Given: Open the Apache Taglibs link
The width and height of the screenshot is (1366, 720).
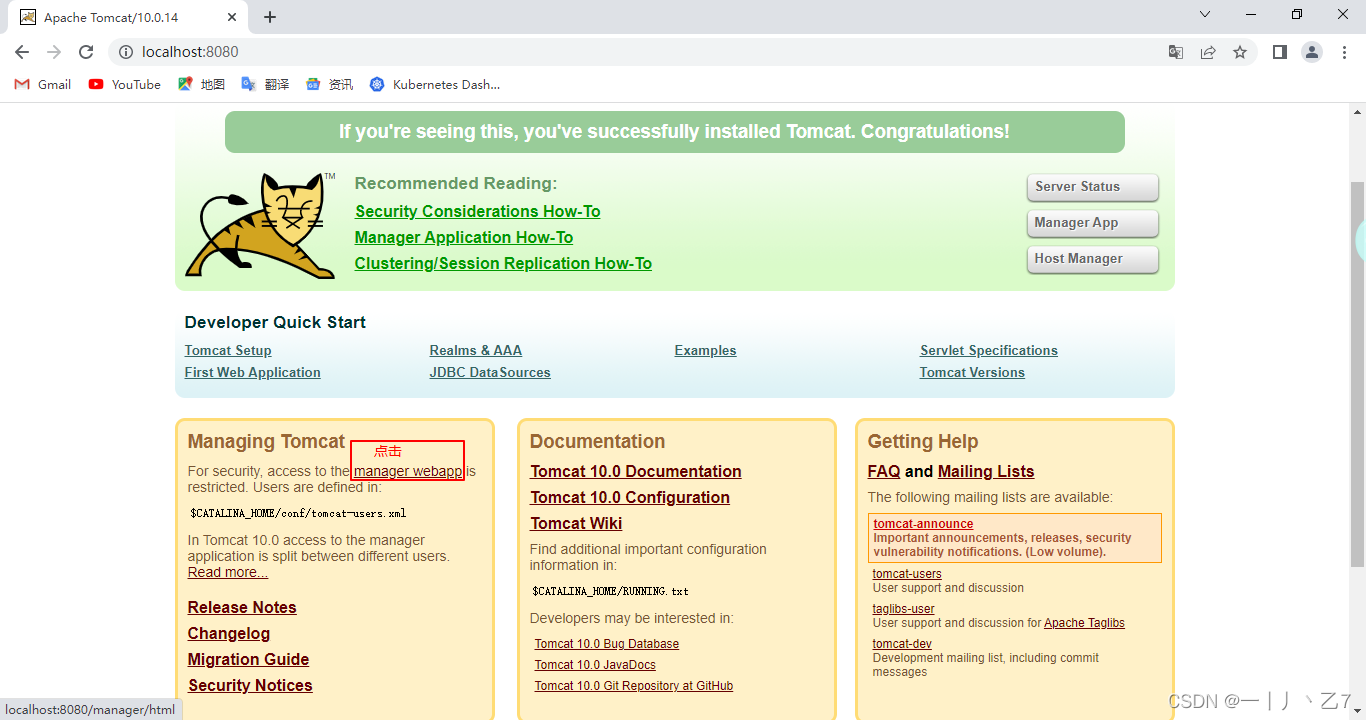Looking at the screenshot, I should tap(1084, 623).
